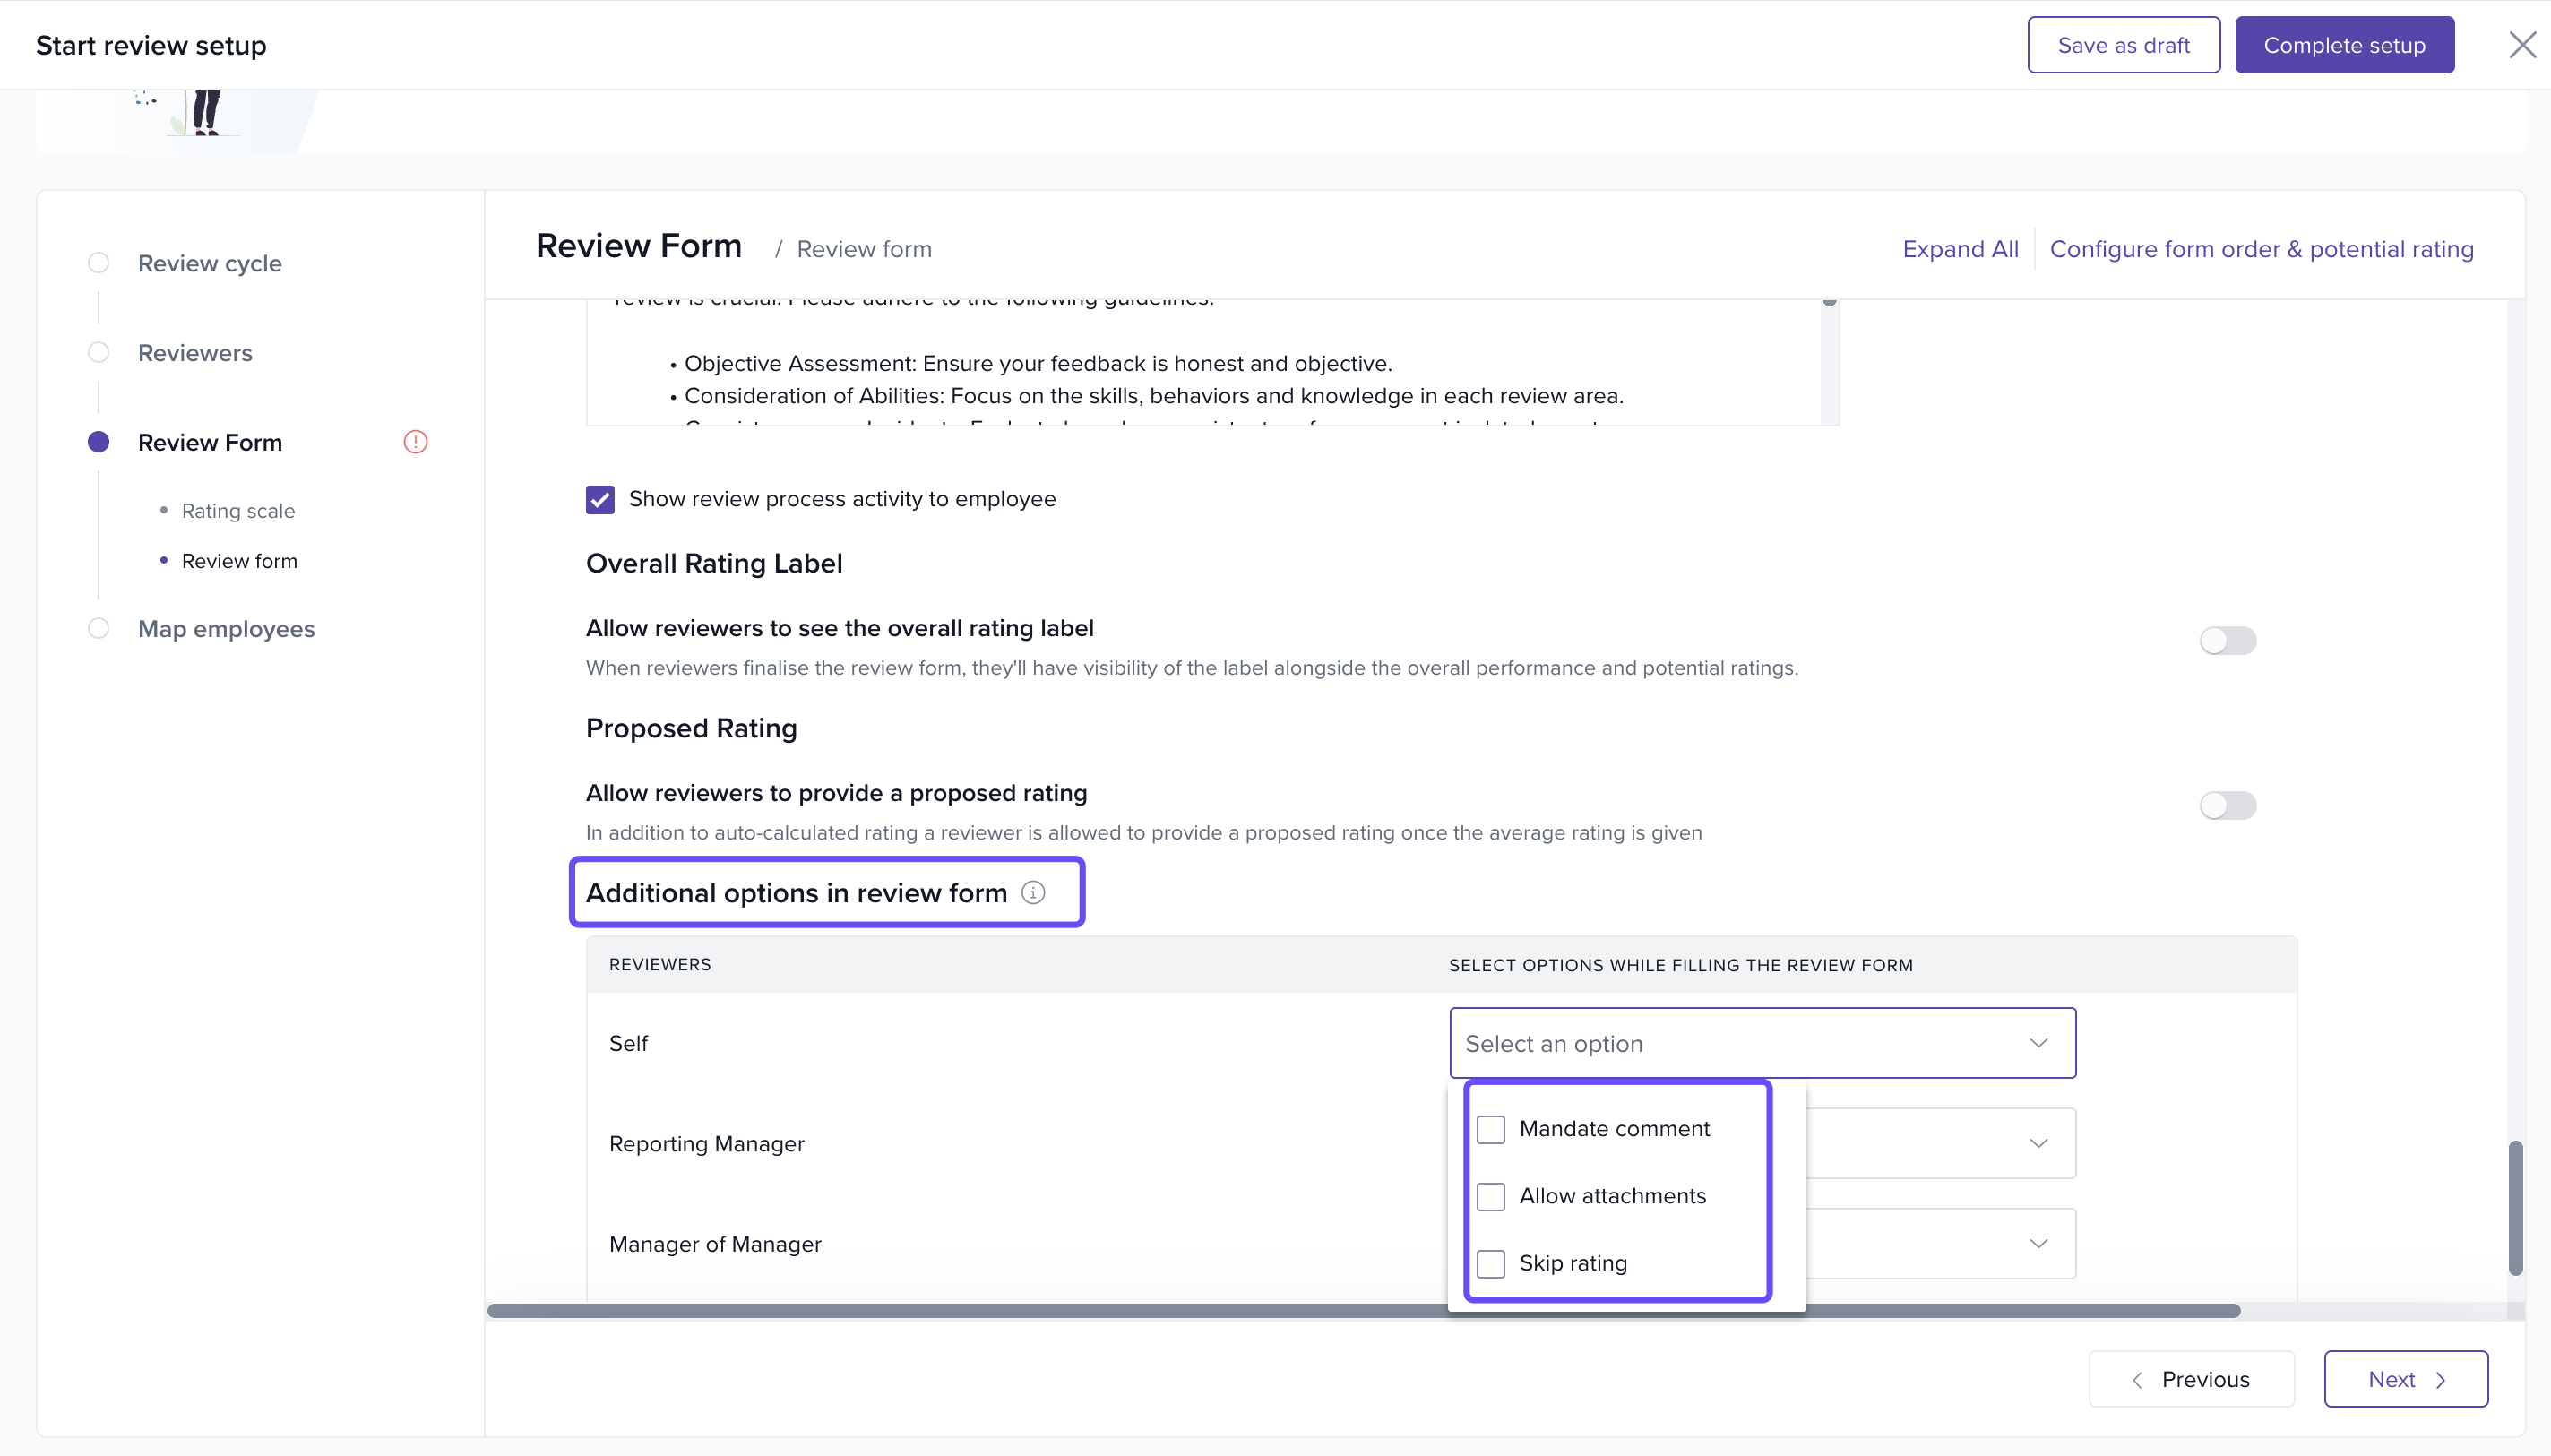The height and width of the screenshot is (1456, 2551).
Task: Click the chevron arrow on the Next button
Action: click(x=2441, y=1380)
